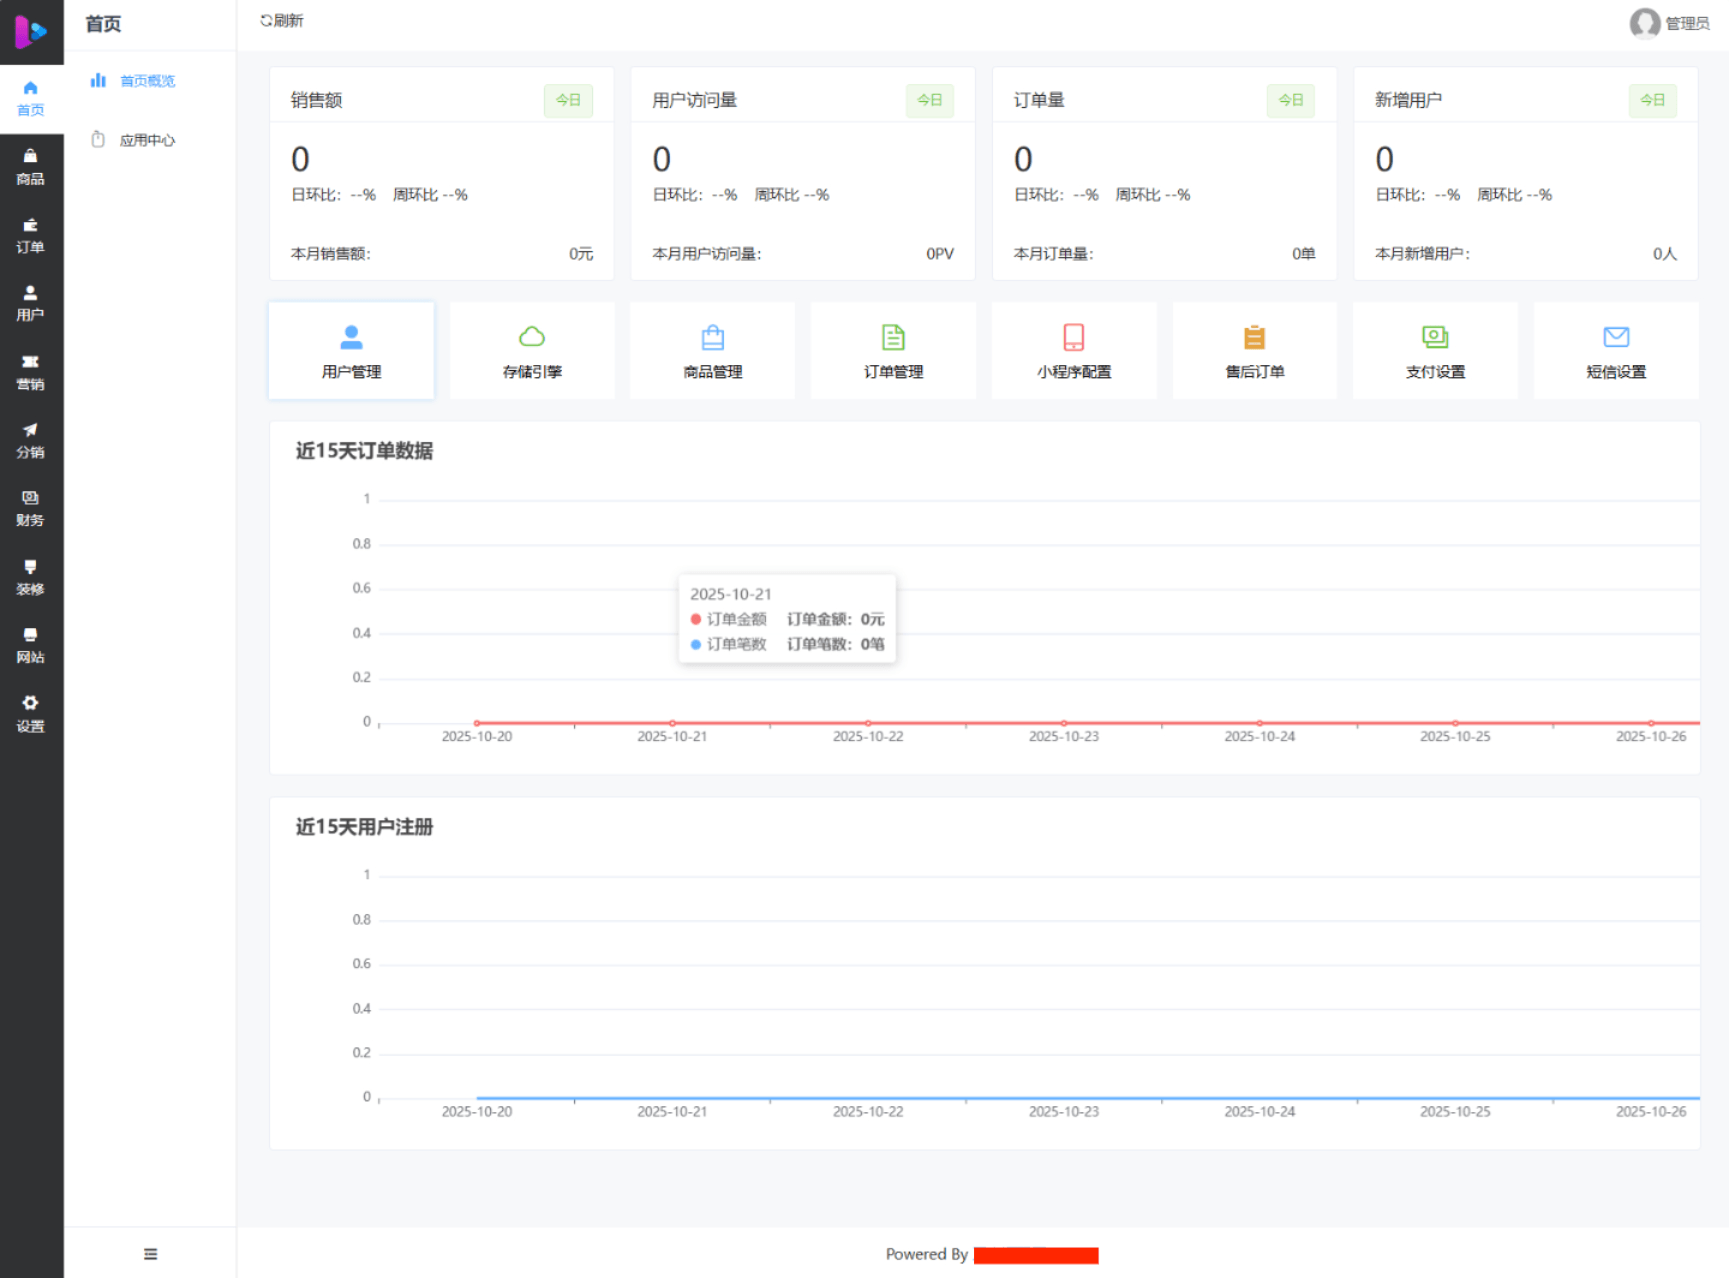Viewport: 1729px width, 1278px height.
Task: Toggle the 今日 filter on 订单量 card
Action: (1291, 100)
